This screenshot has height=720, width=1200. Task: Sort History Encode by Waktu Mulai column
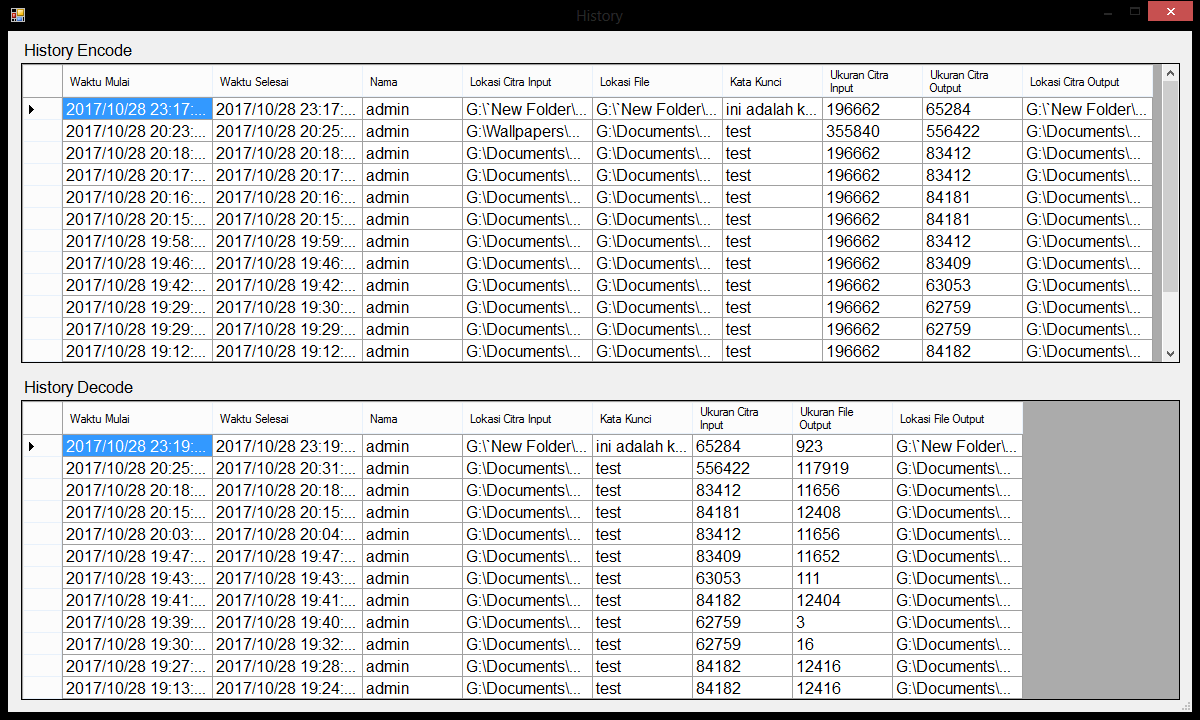tap(137, 82)
